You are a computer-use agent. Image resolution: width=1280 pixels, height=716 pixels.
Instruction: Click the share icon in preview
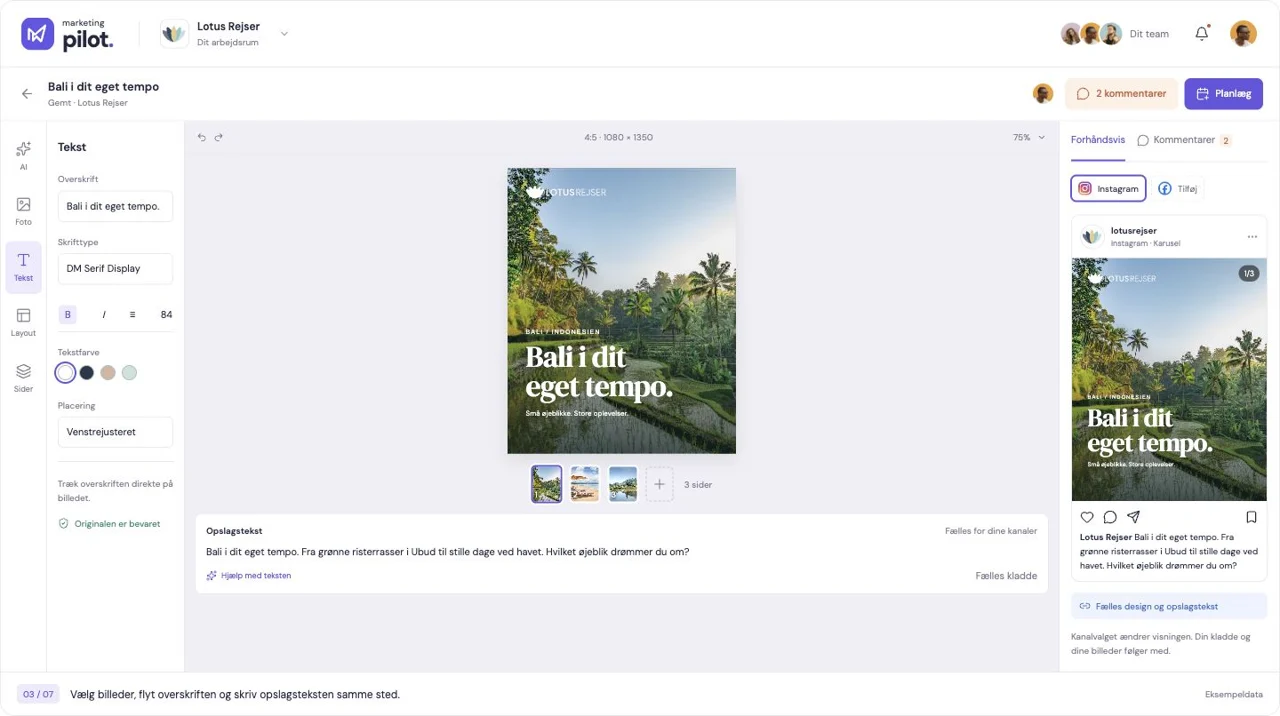click(x=1133, y=517)
